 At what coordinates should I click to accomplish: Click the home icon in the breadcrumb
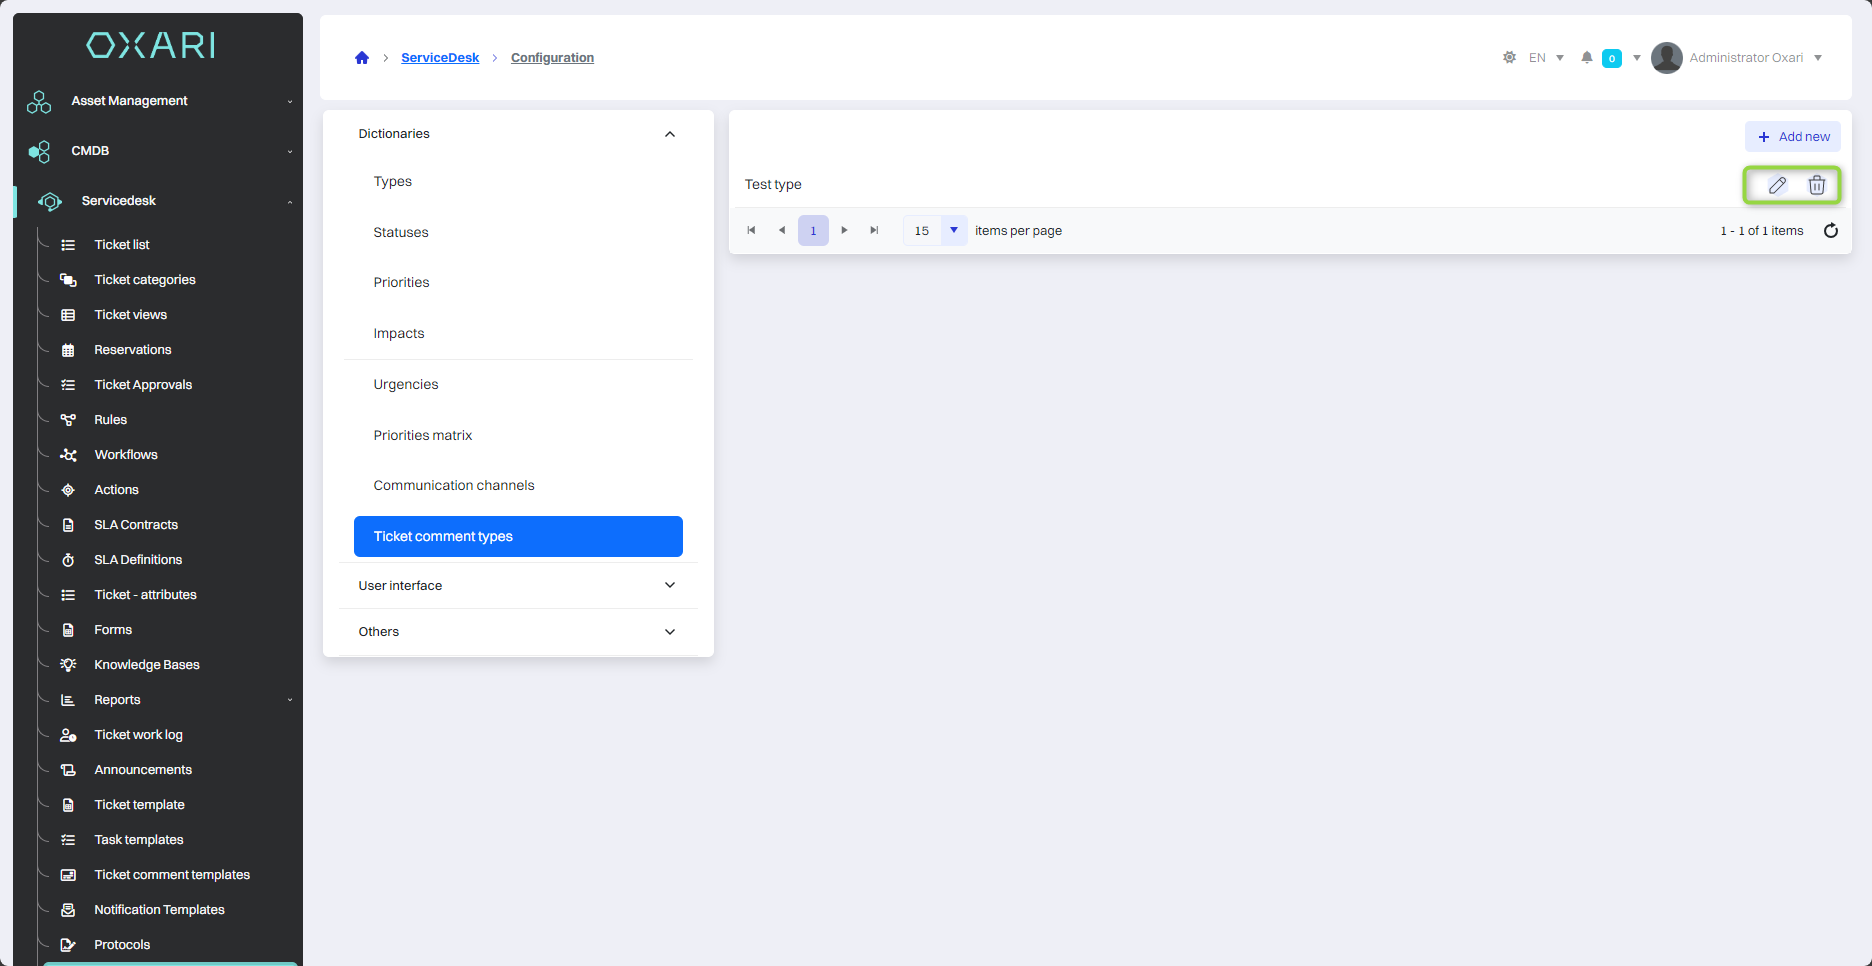[362, 58]
